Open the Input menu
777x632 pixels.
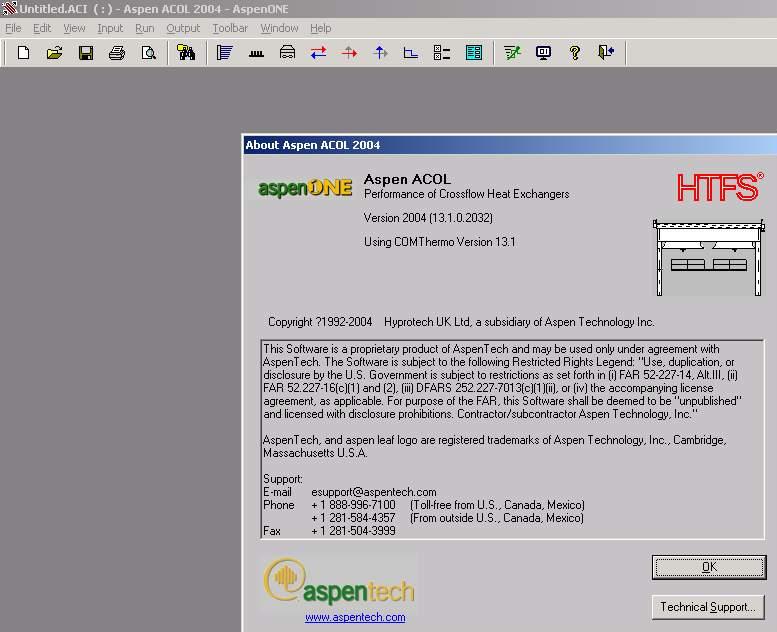[110, 28]
